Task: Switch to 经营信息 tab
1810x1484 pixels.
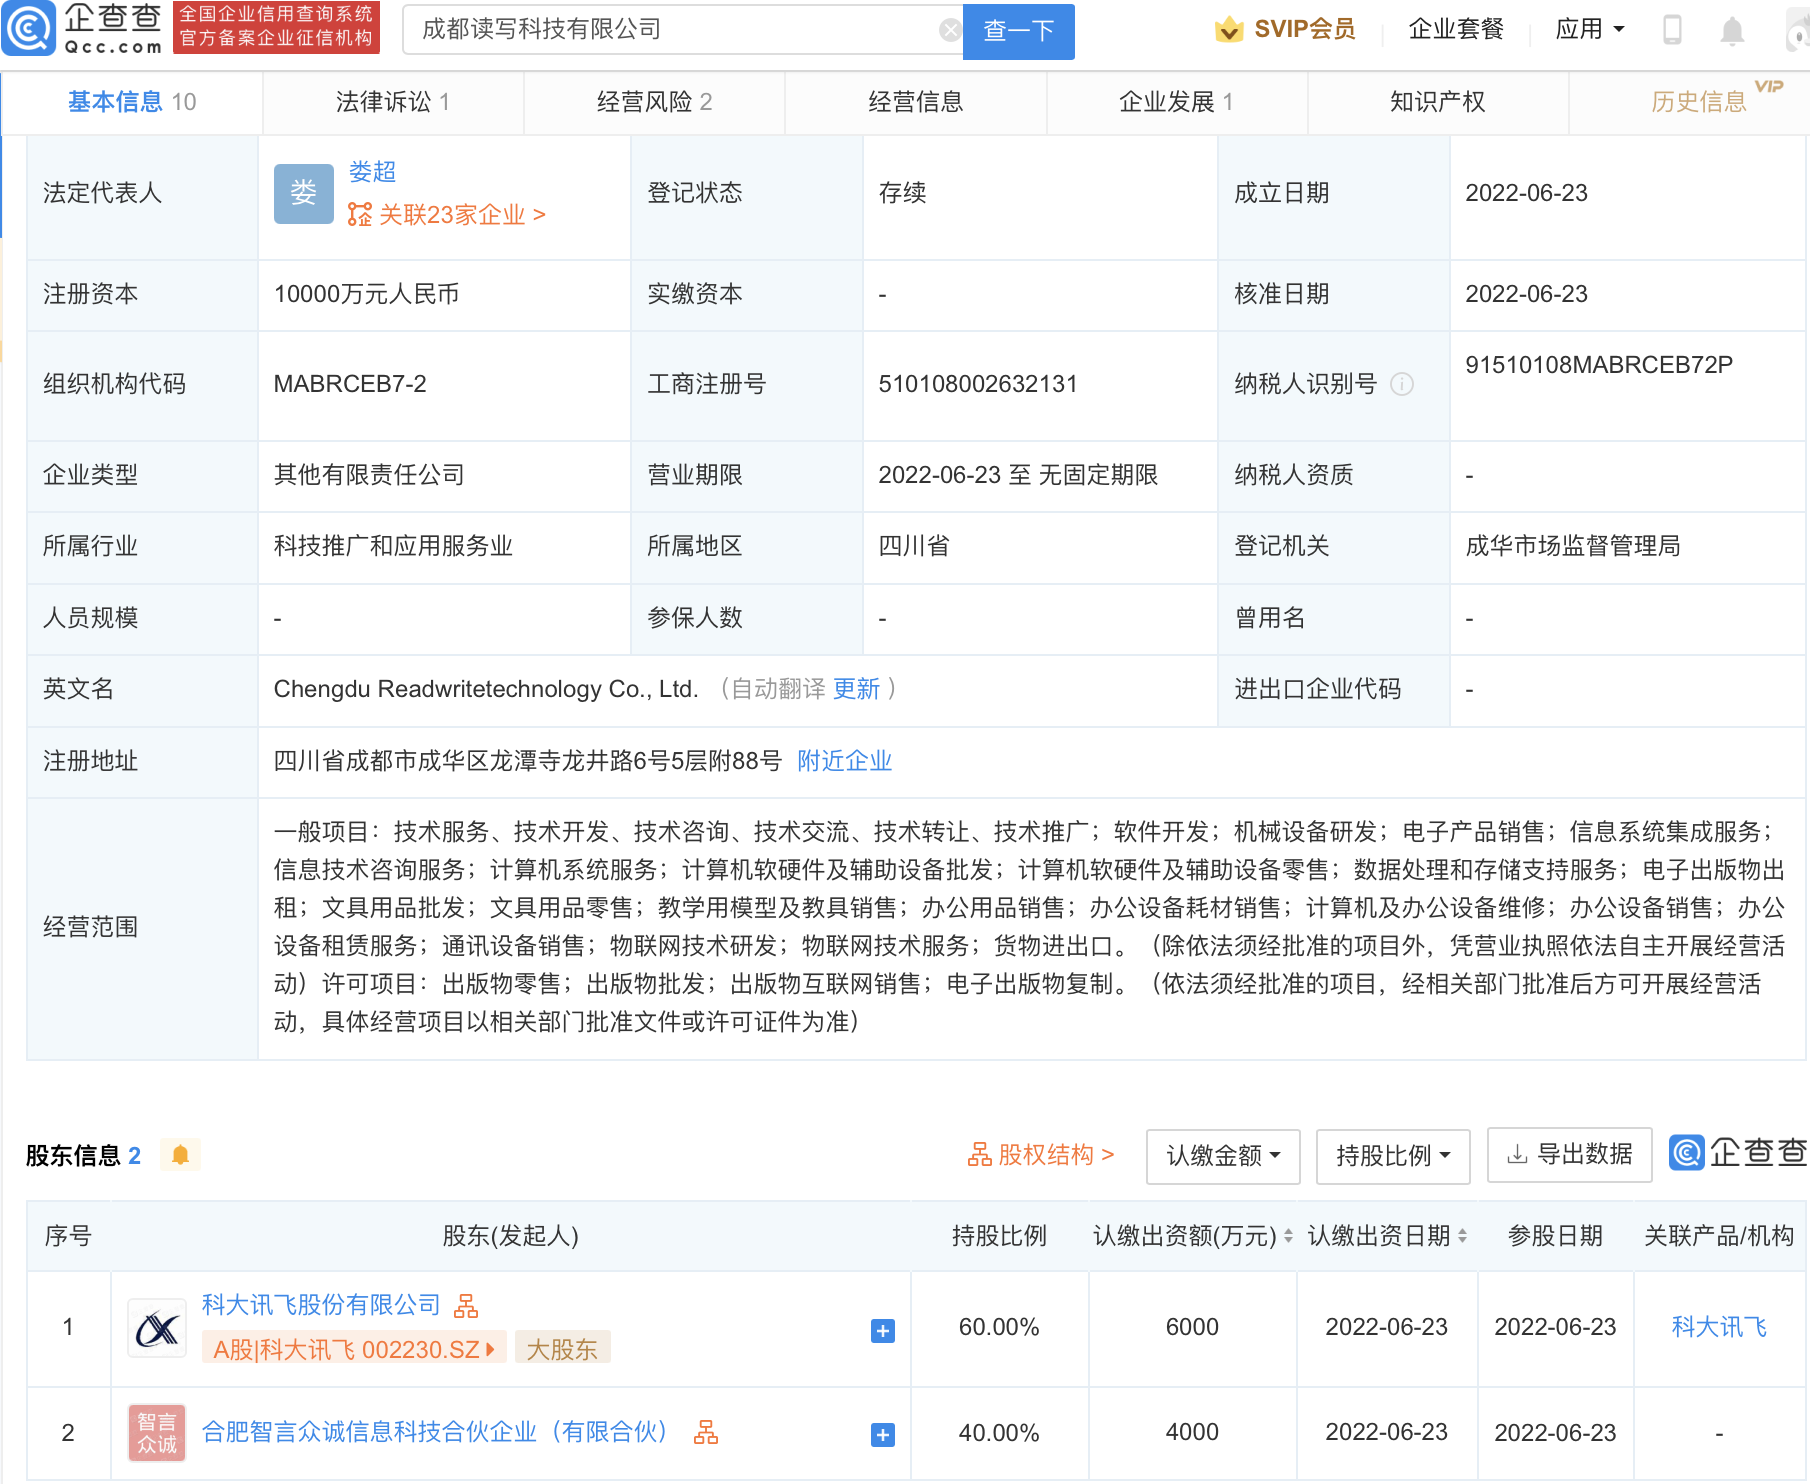Action: (x=916, y=102)
